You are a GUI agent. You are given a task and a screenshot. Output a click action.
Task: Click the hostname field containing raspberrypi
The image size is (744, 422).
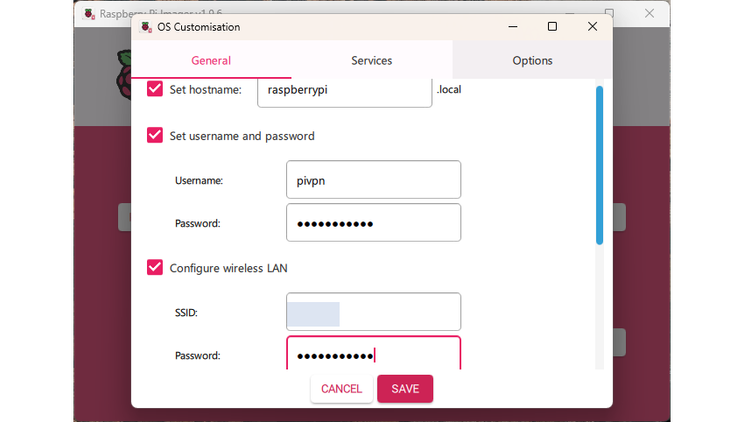click(344, 92)
